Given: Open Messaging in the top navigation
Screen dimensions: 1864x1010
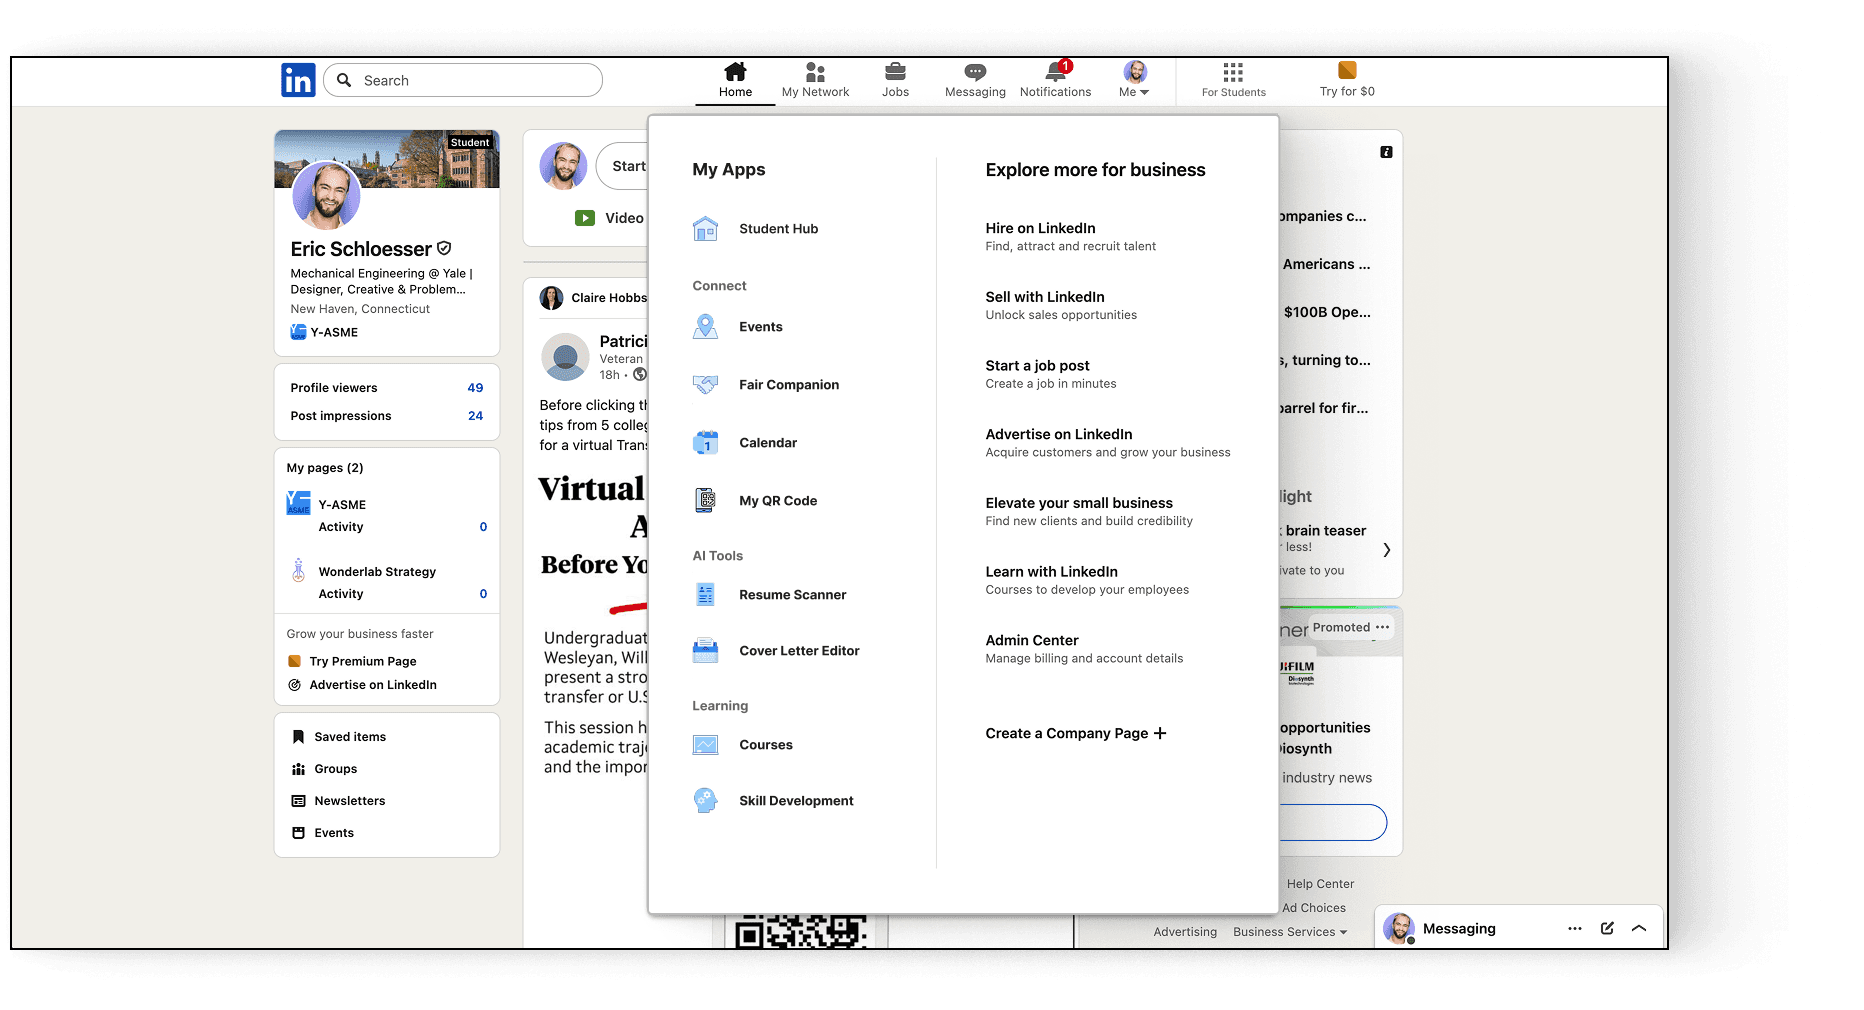Looking at the screenshot, I should tap(975, 80).
